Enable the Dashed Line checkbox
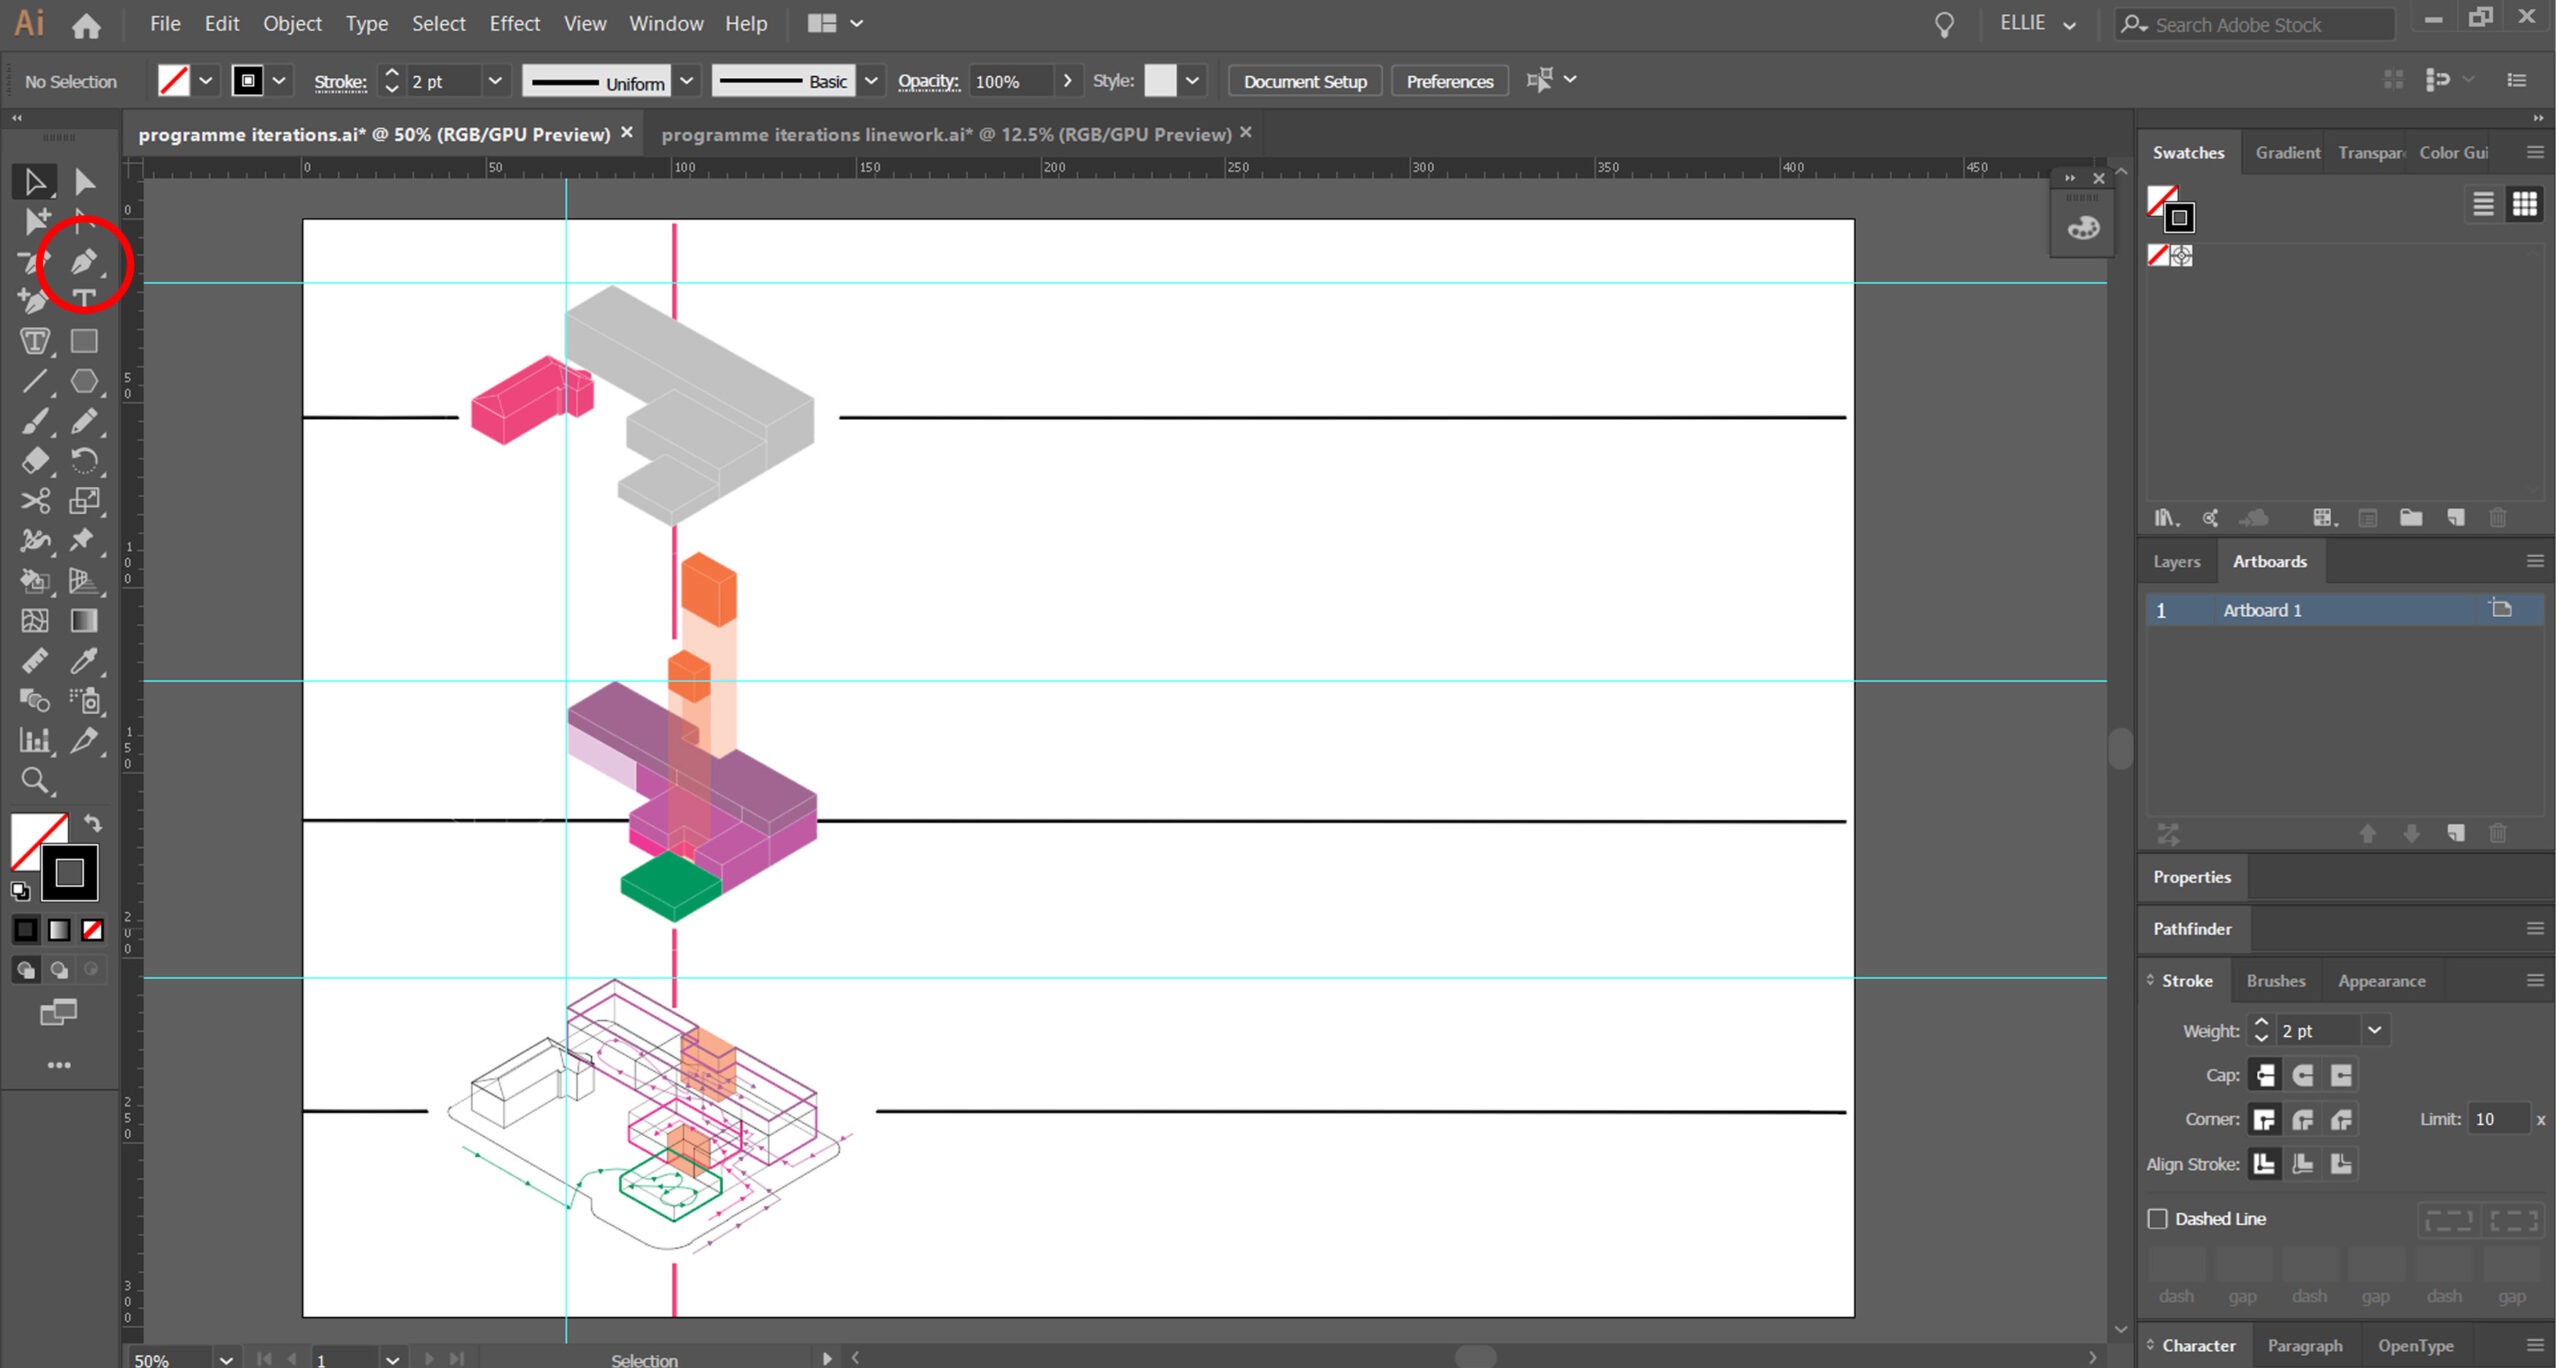 click(2157, 1218)
